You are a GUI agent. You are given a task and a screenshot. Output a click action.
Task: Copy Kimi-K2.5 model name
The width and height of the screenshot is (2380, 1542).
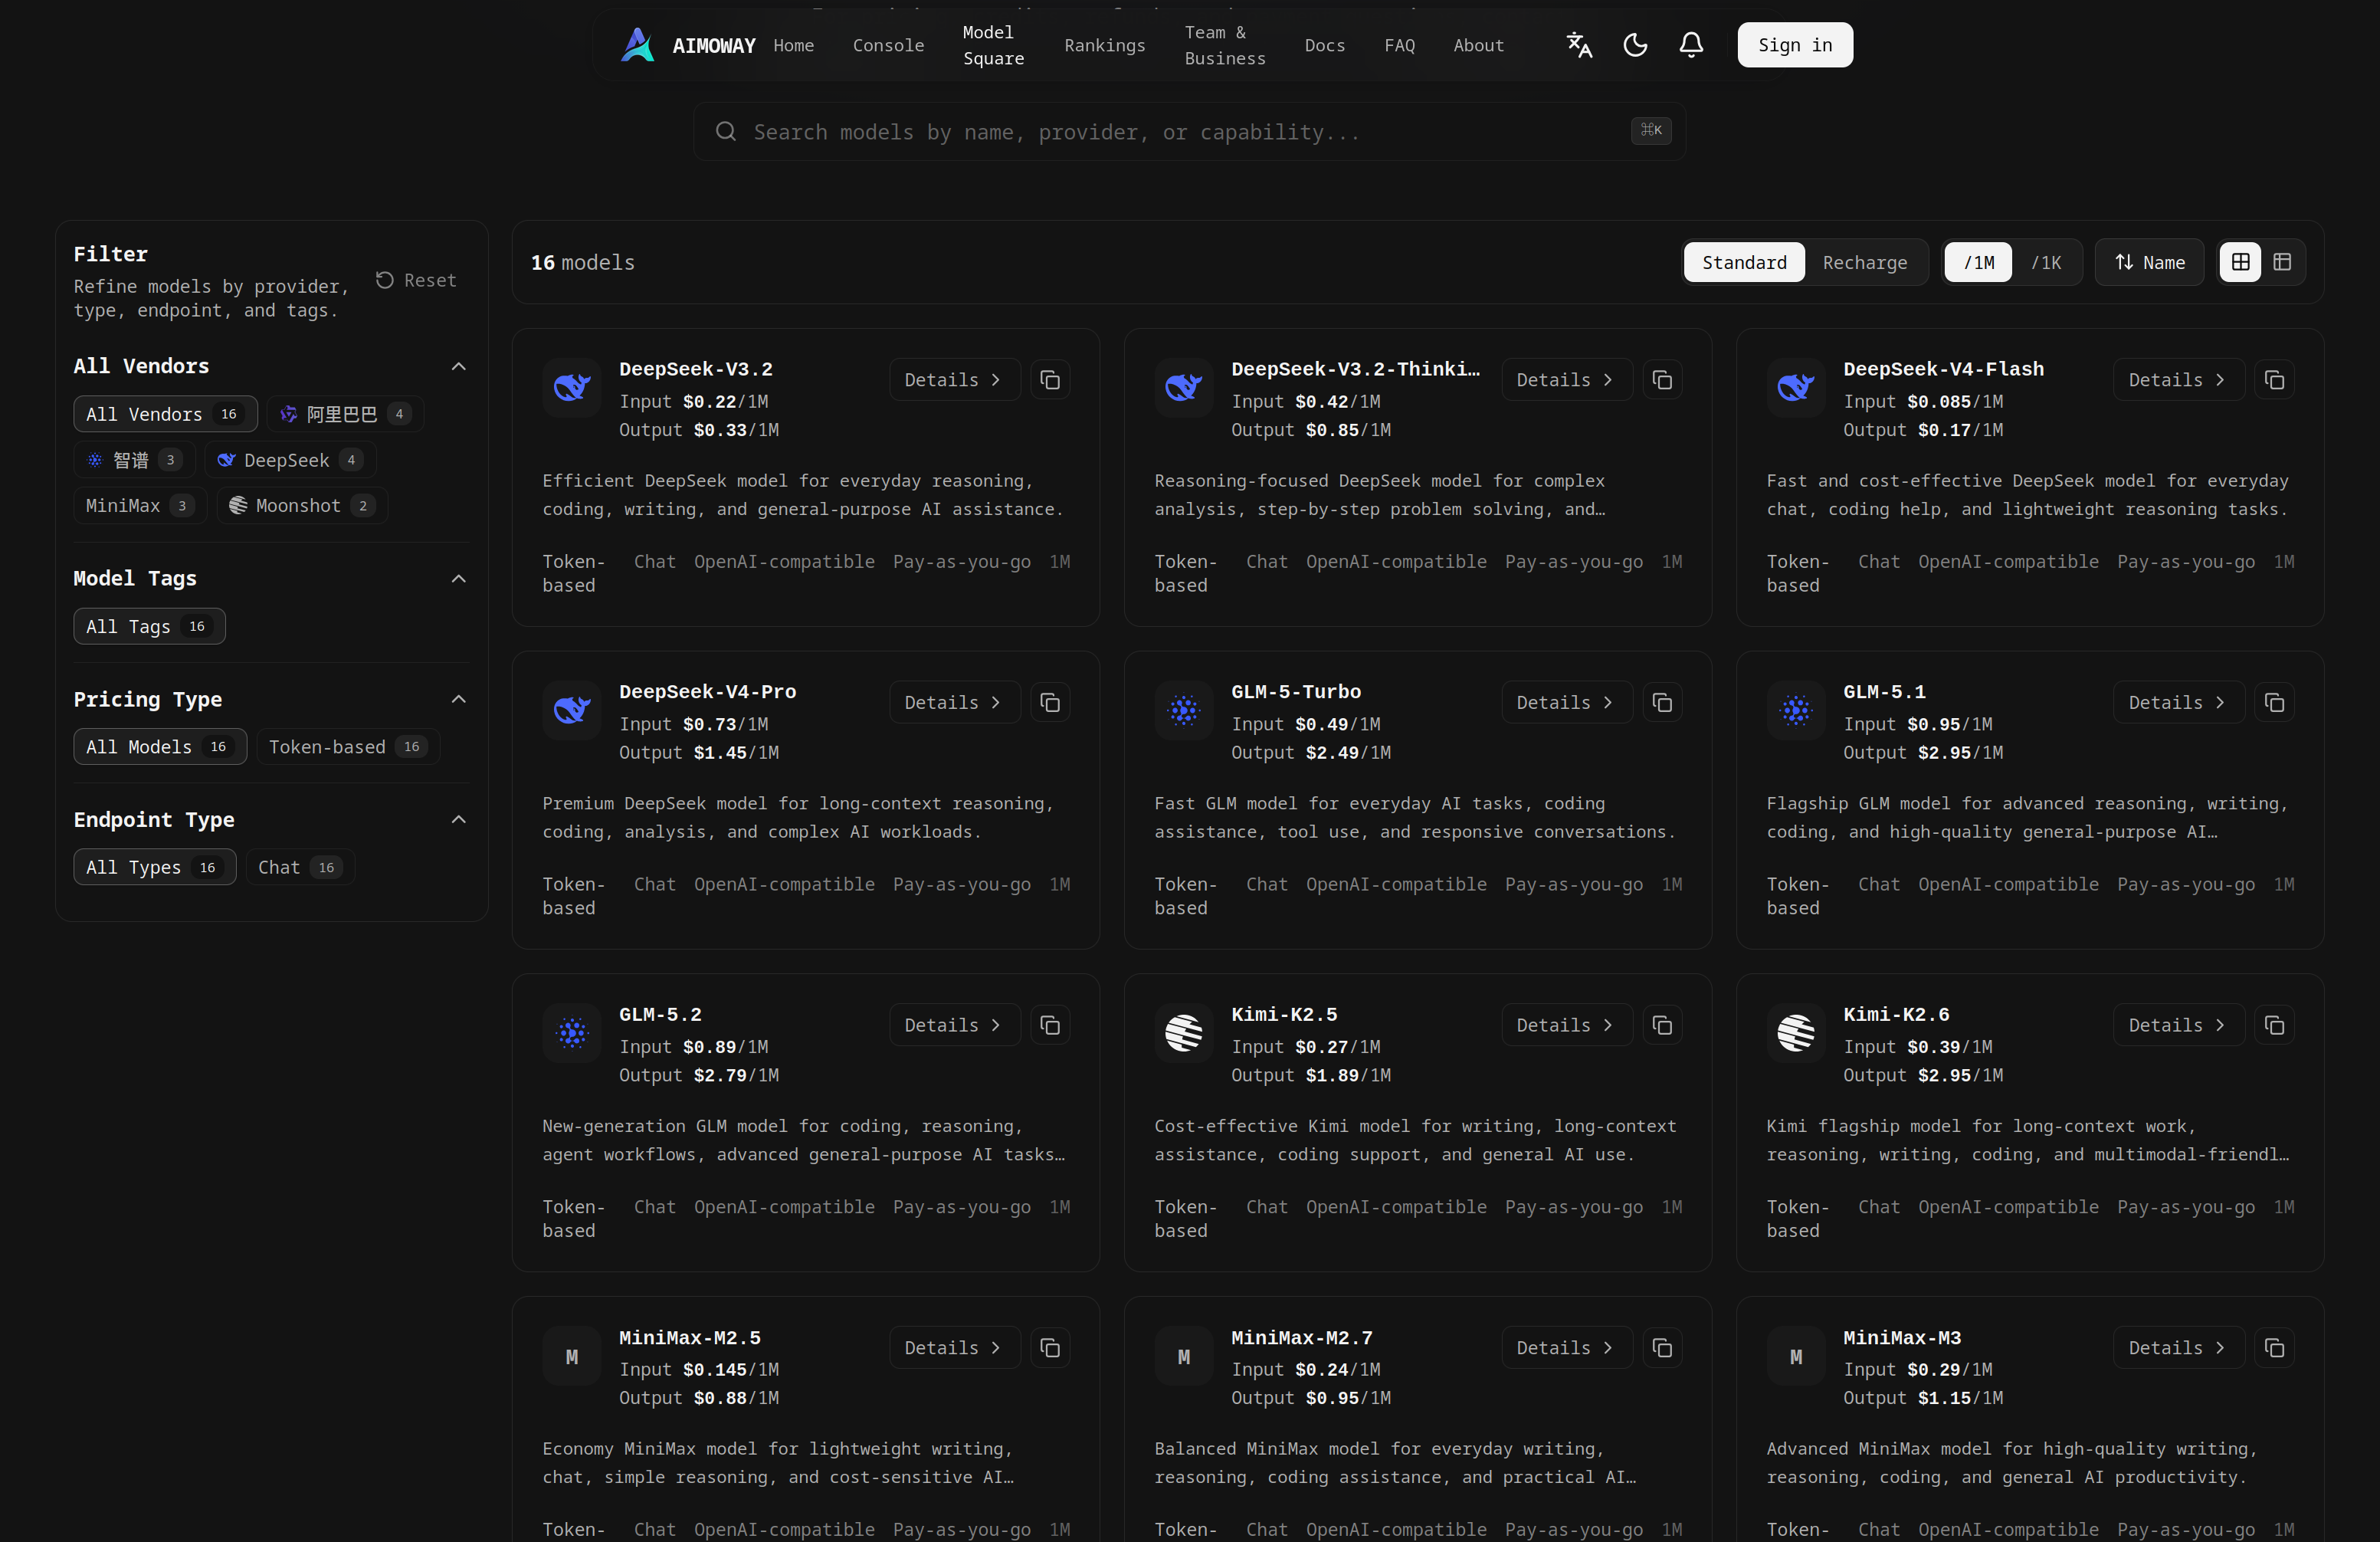coord(1662,1025)
